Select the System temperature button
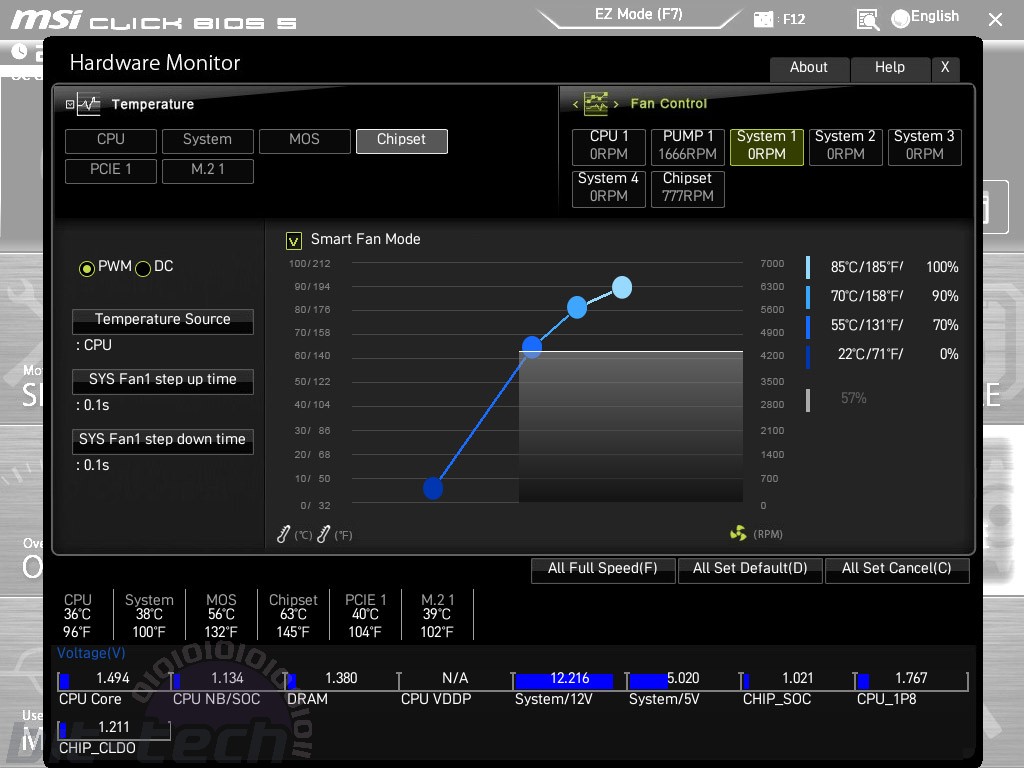 [x=208, y=140]
